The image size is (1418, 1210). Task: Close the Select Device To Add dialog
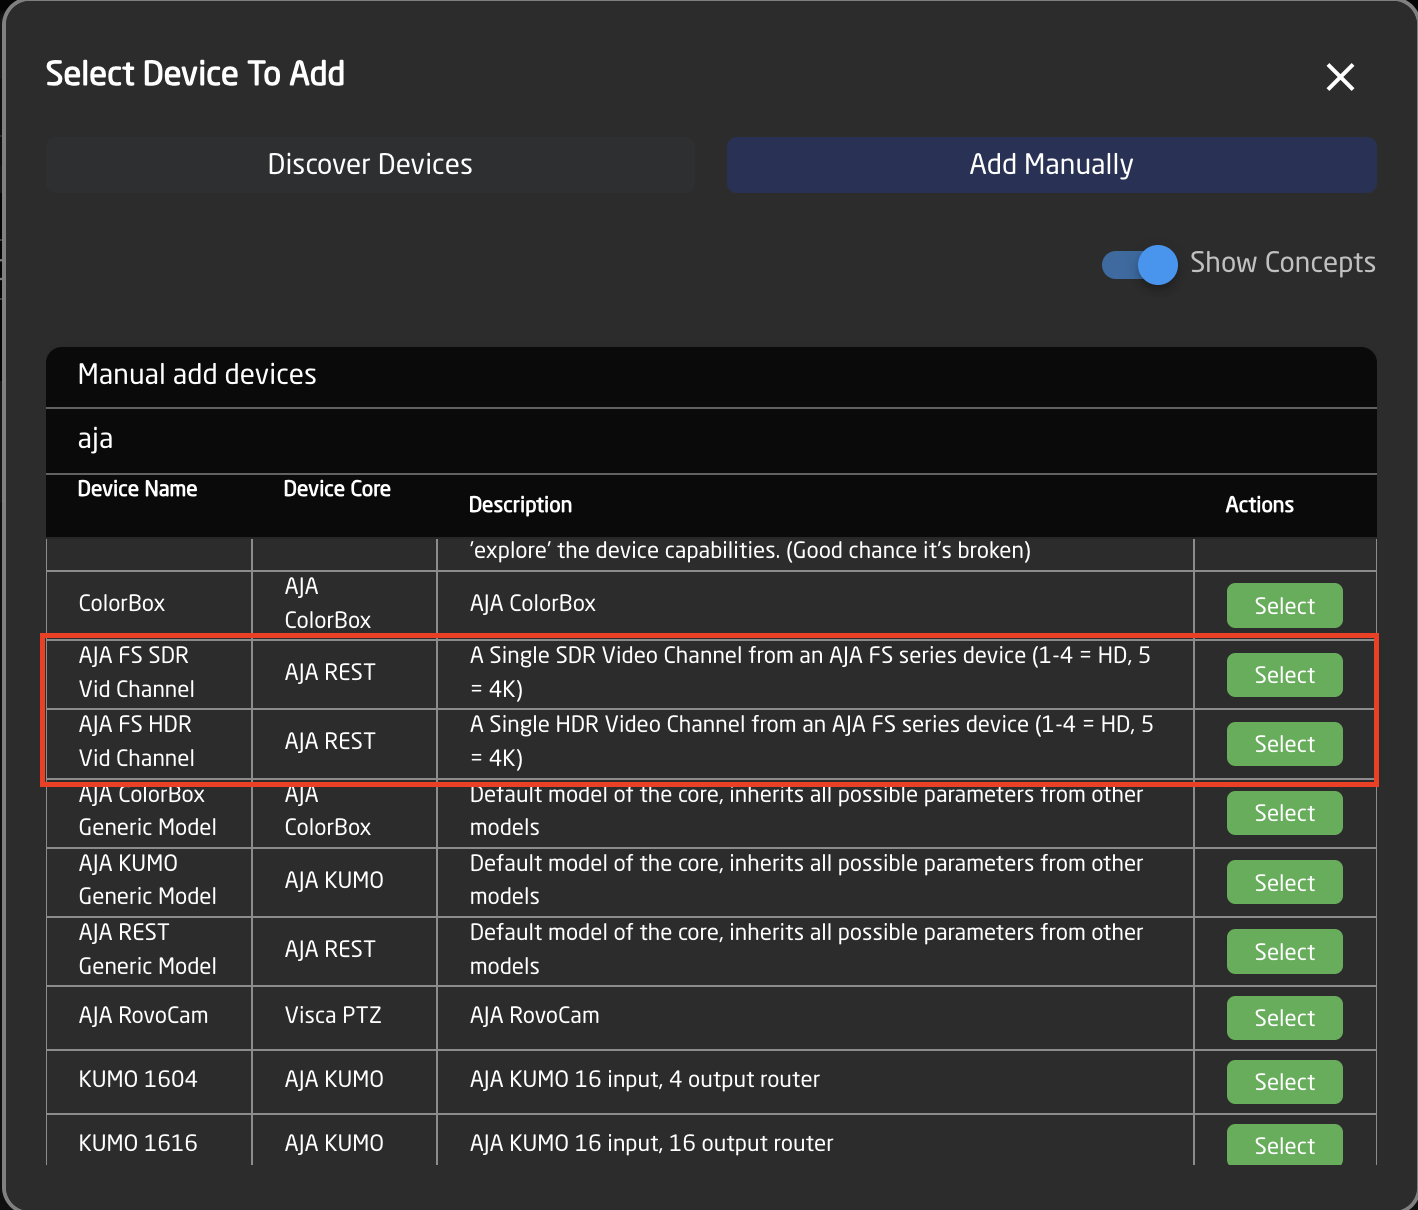pyautogui.click(x=1340, y=77)
